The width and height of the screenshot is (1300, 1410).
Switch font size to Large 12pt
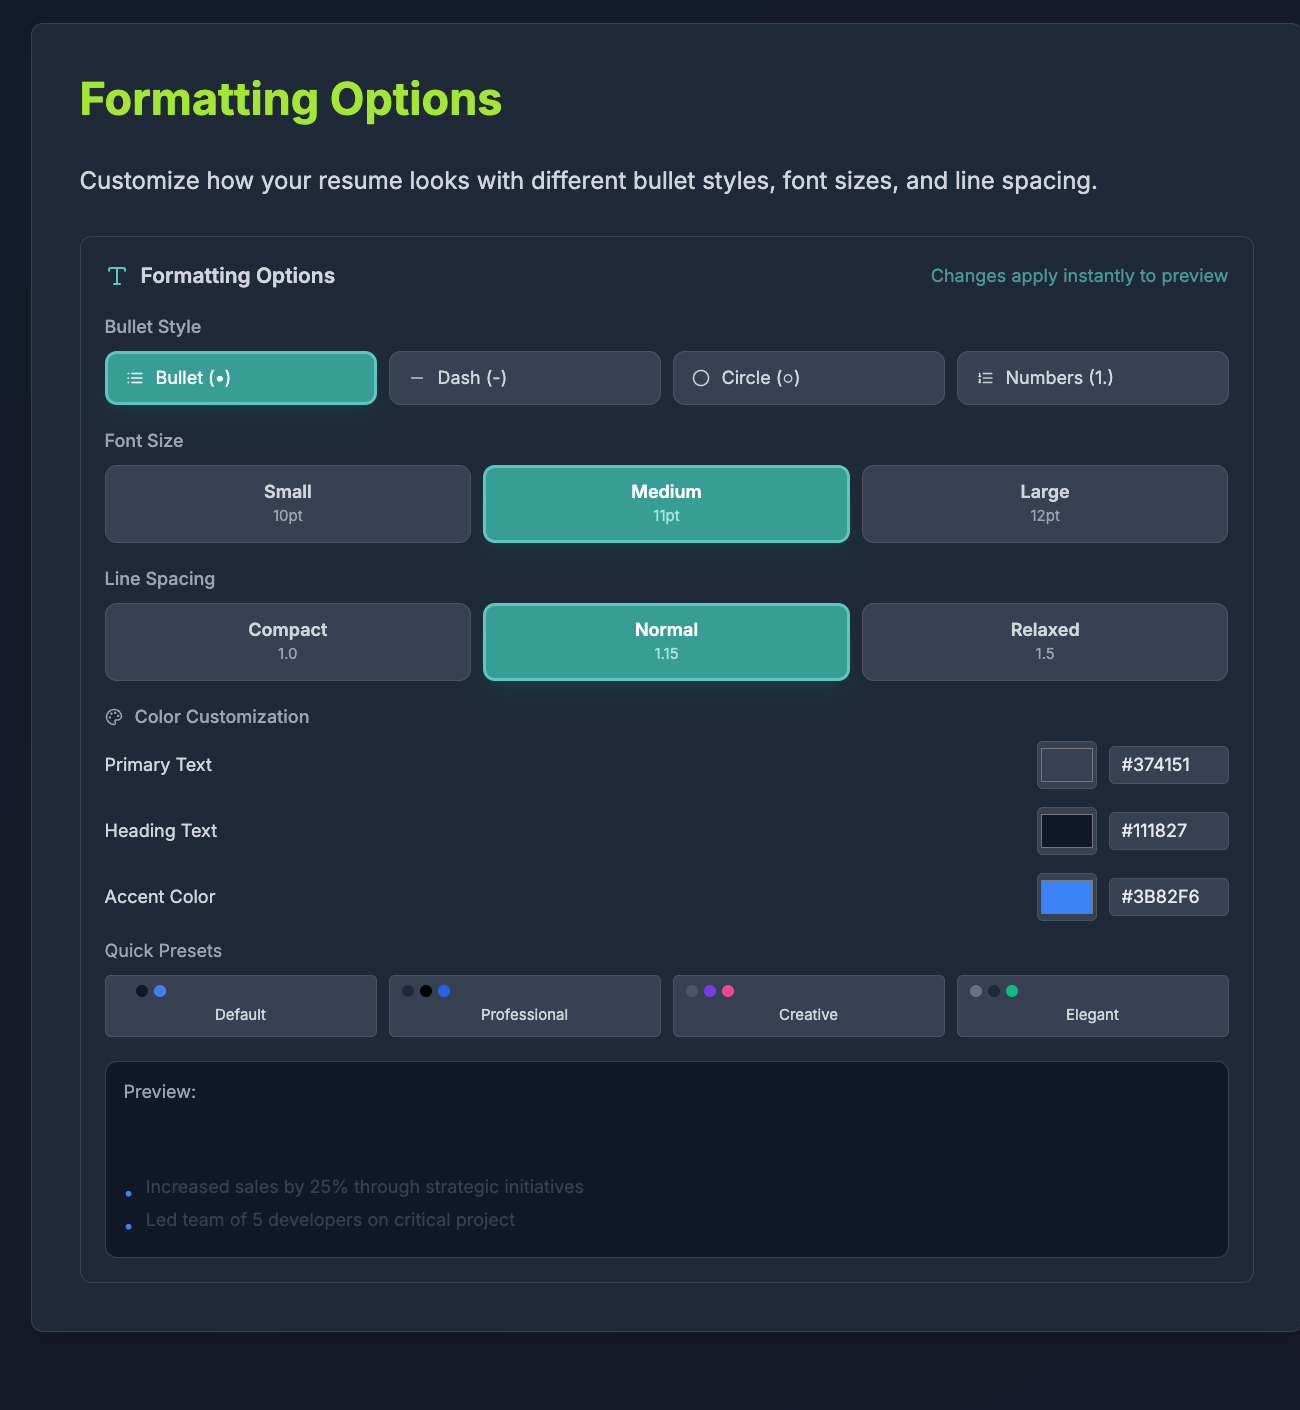(1044, 503)
